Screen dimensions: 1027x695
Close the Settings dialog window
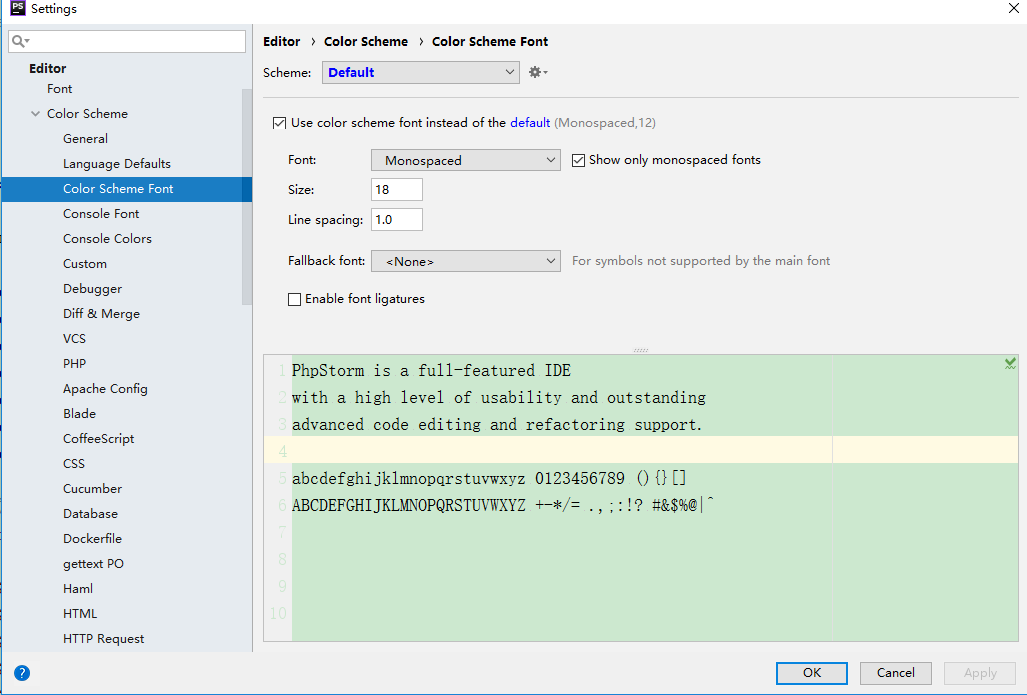click(x=1014, y=8)
